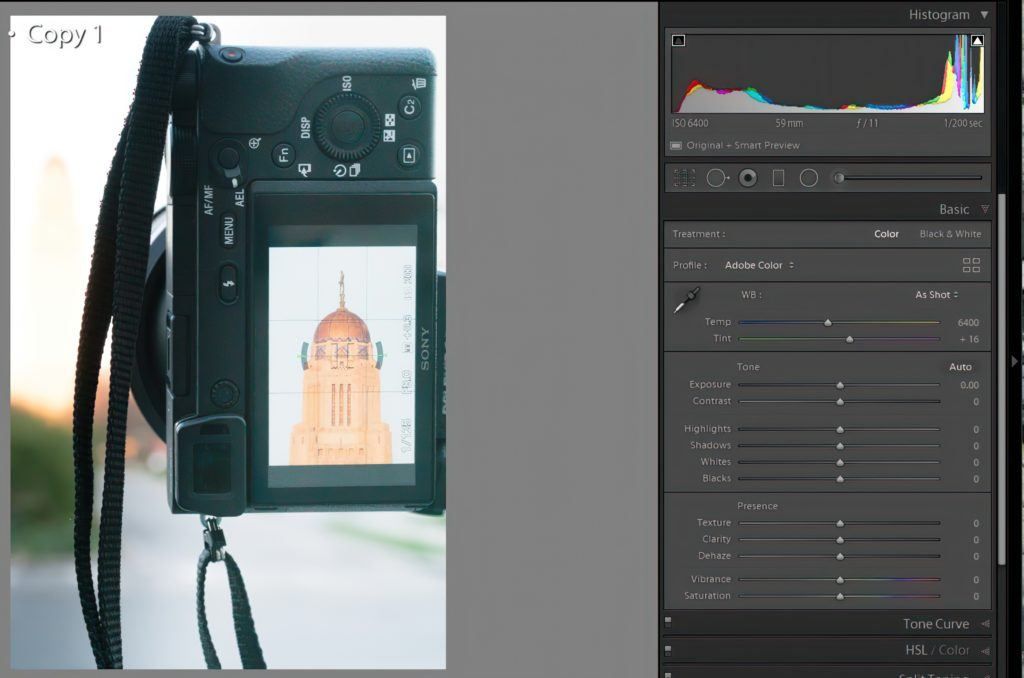Click the HSL label in panel header
The image size is (1024, 678).
tap(916, 650)
